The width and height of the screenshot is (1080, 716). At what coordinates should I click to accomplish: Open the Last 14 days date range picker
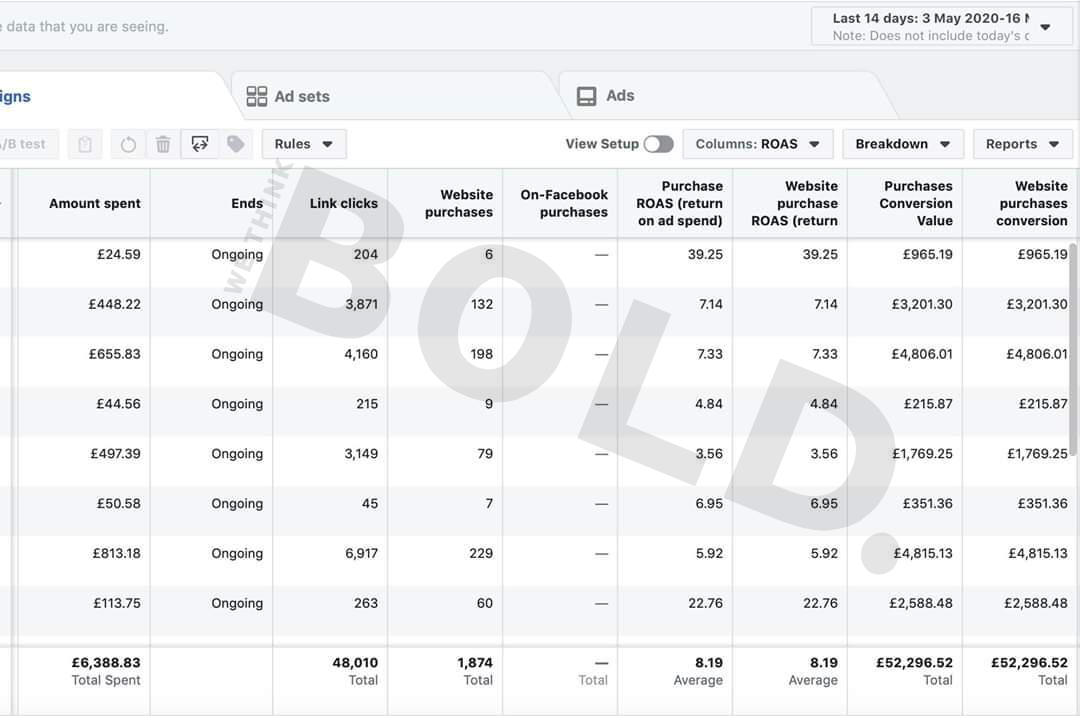tap(941, 26)
